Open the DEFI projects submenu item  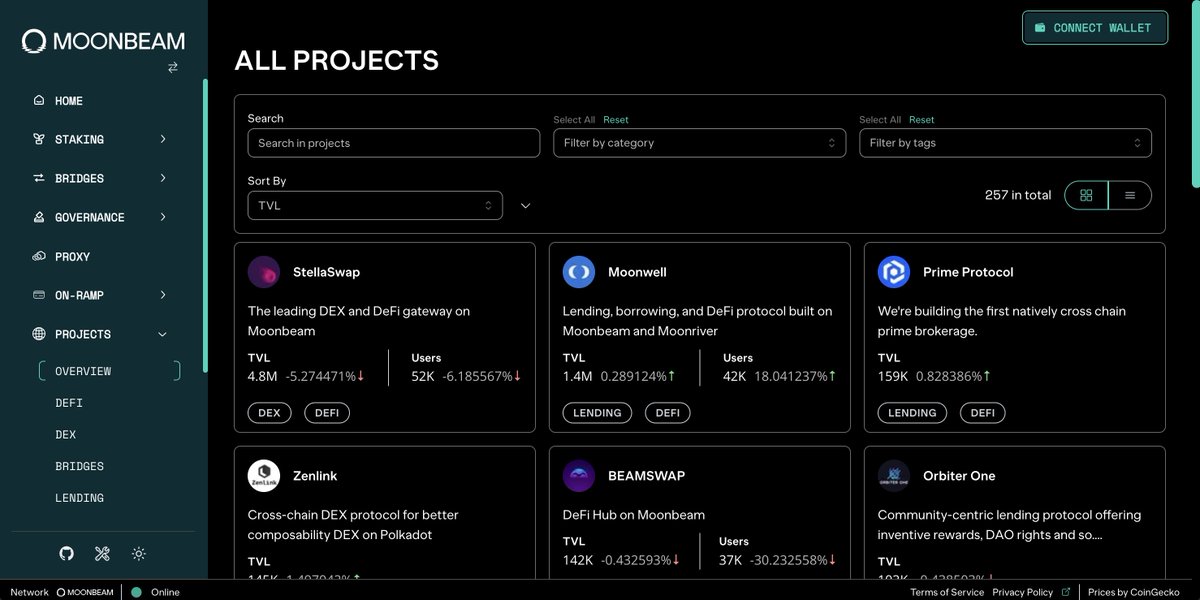69,403
